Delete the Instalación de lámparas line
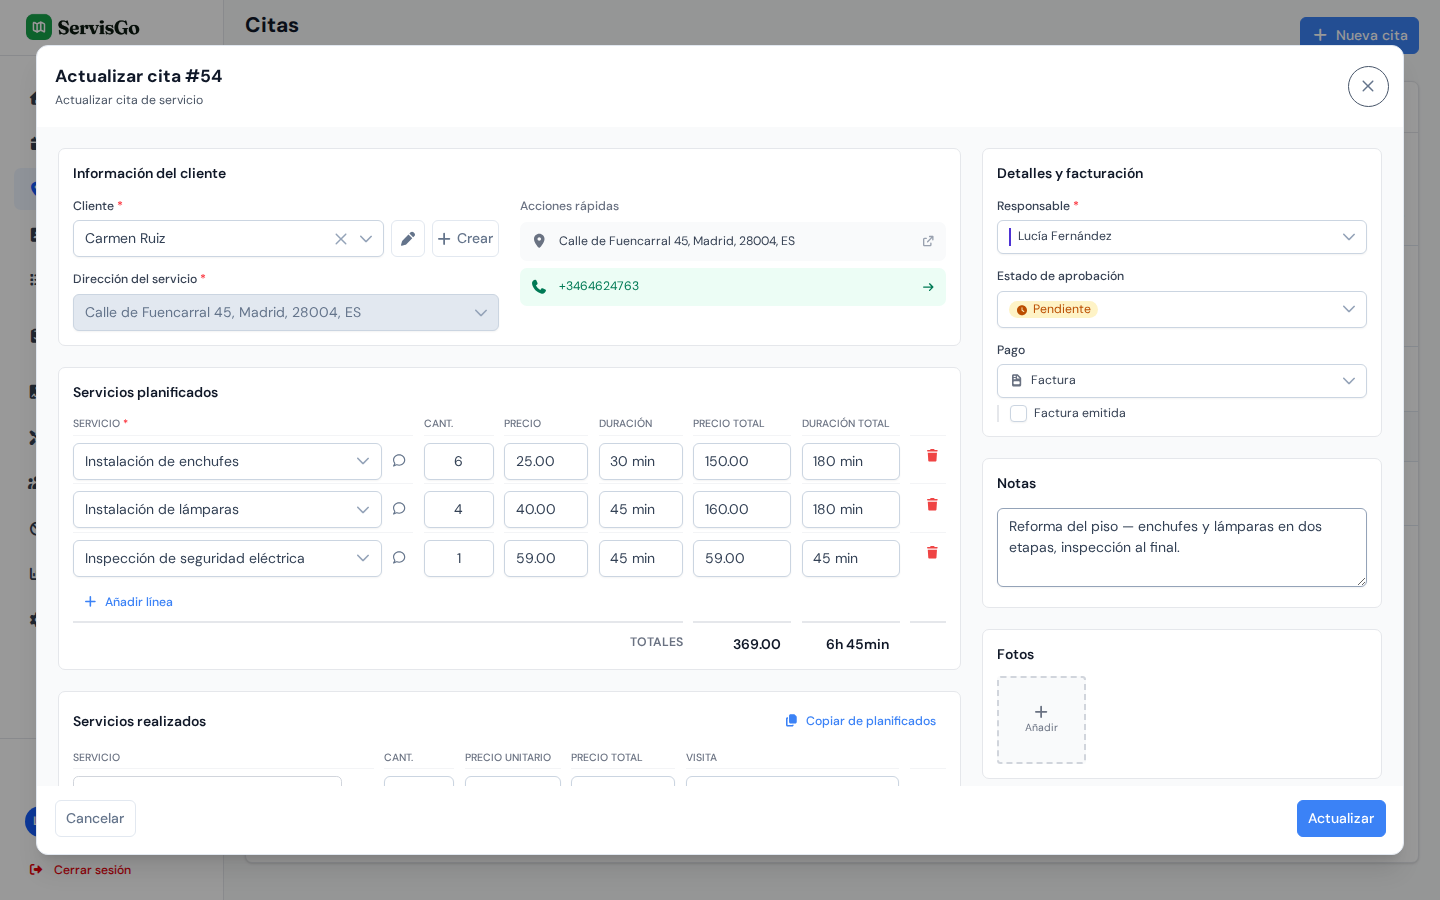The height and width of the screenshot is (900, 1440). tap(932, 505)
